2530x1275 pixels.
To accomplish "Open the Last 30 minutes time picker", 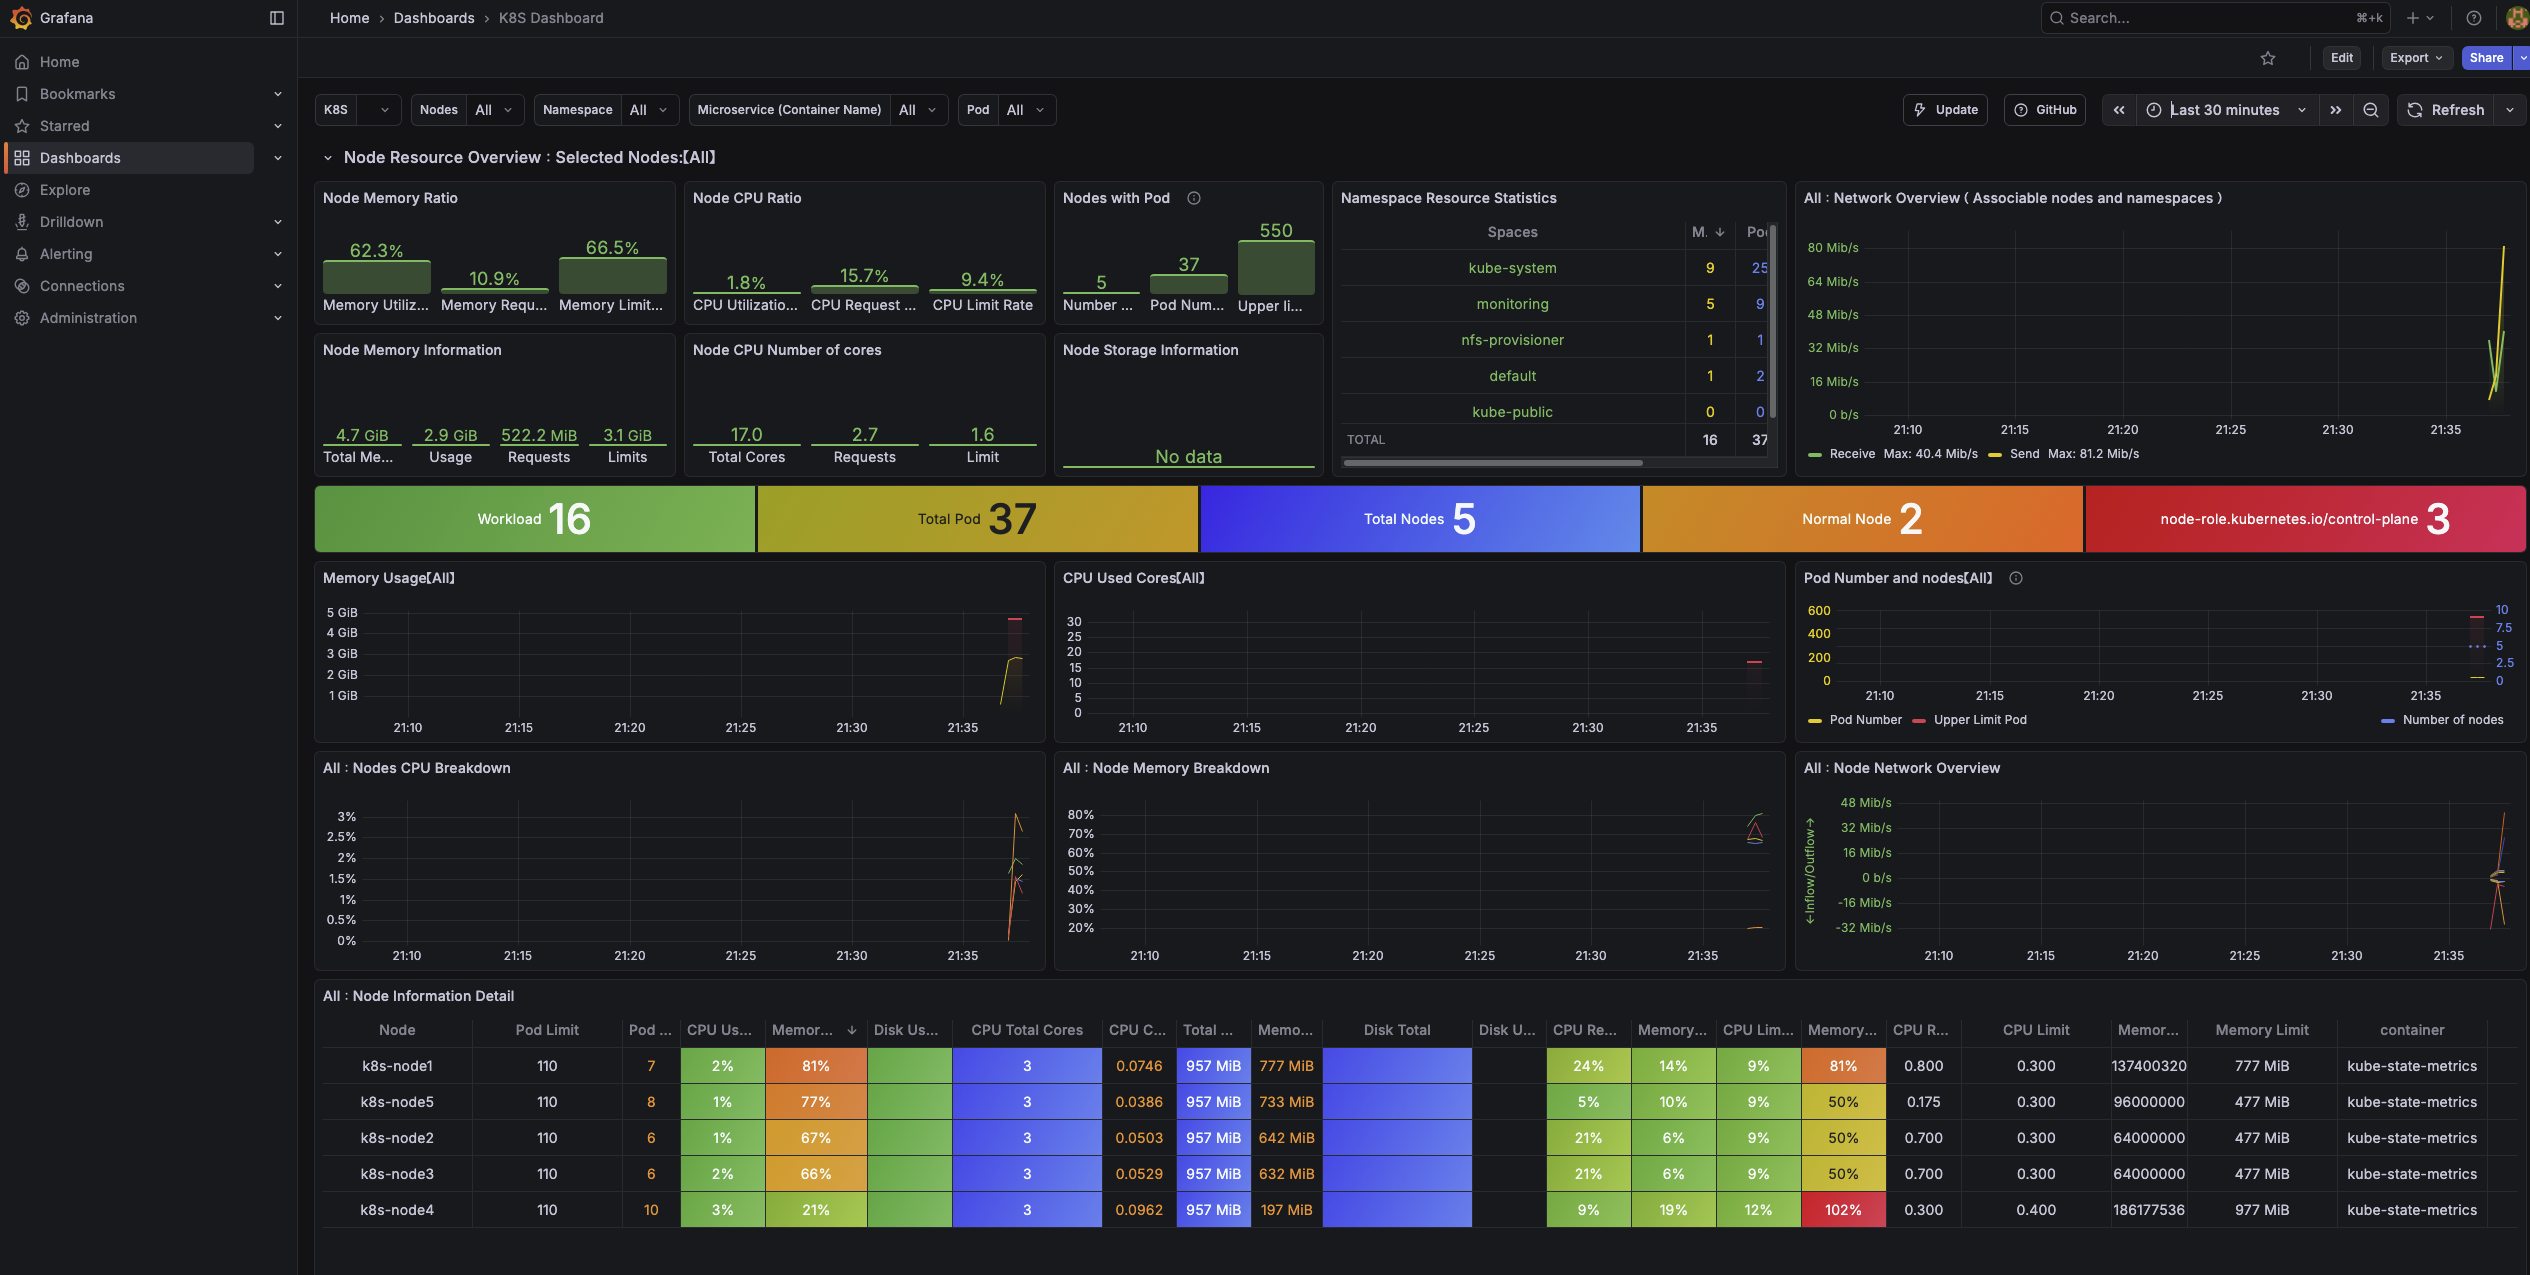I will [2224, 110].
